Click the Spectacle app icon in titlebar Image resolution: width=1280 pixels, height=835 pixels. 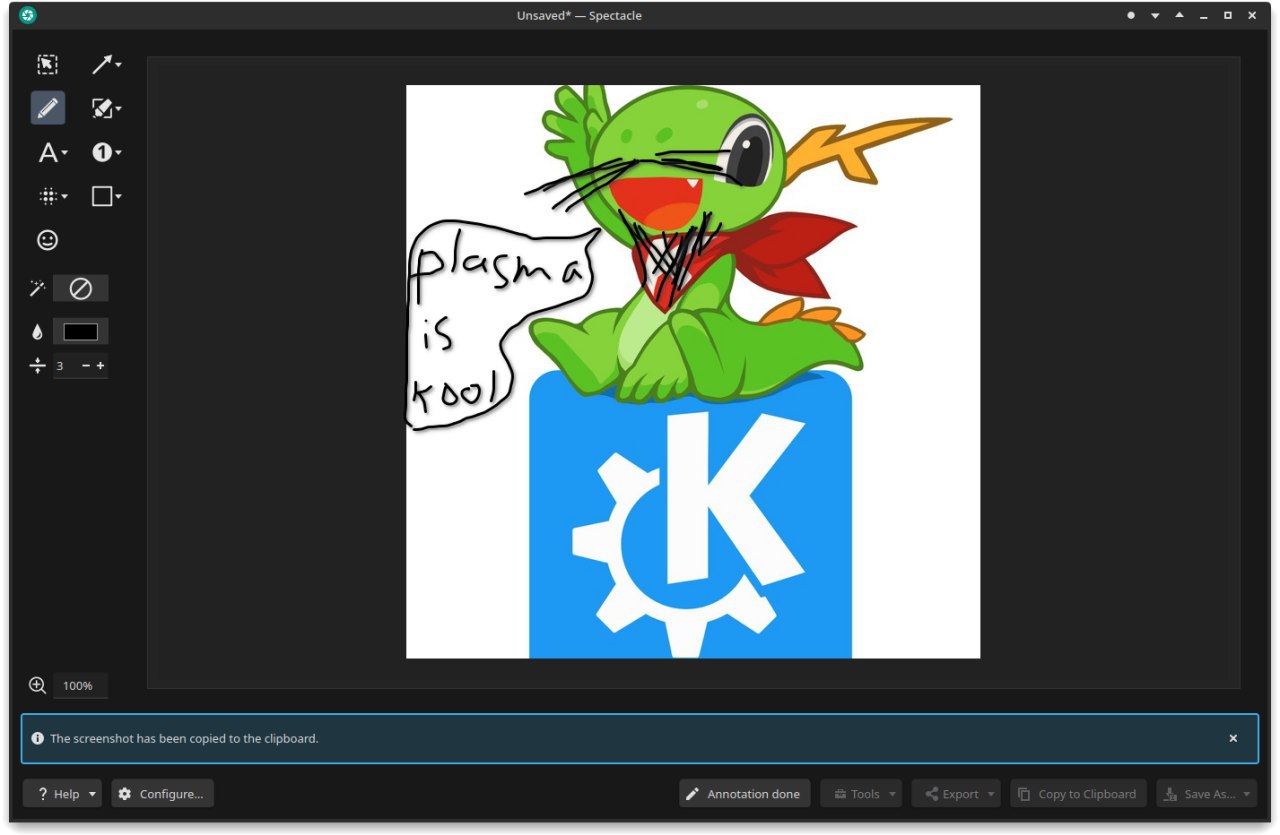28,15
